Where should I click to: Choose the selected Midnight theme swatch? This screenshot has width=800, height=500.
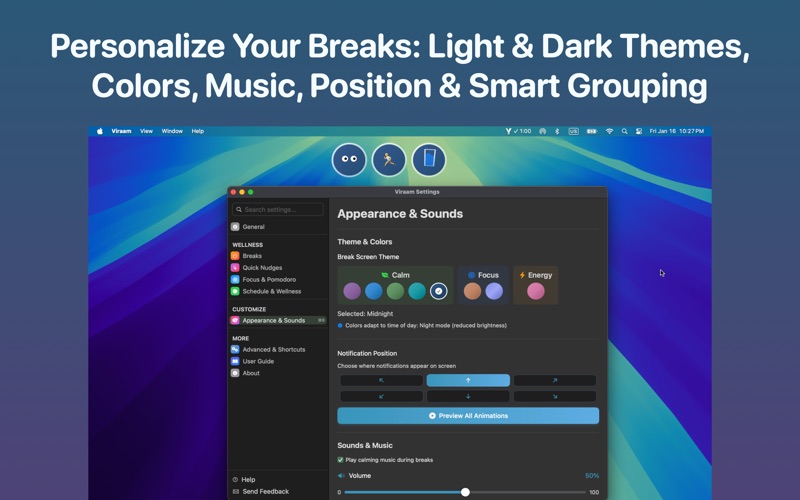tap(439, 291)
